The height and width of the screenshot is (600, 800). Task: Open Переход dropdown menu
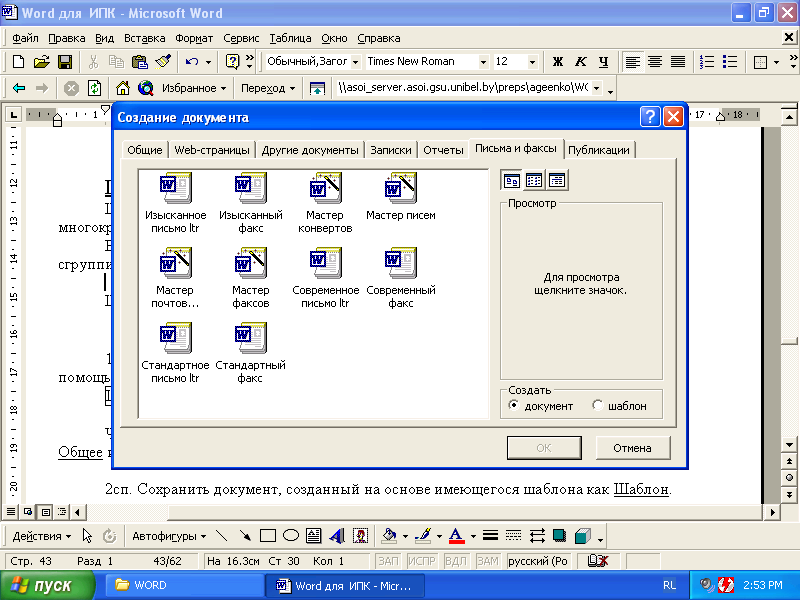tap(268, 88)
